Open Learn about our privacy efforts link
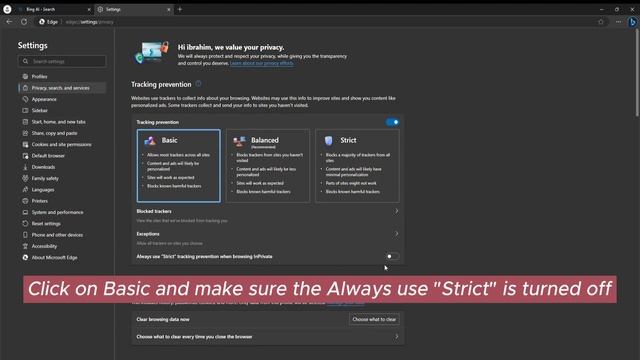640x360 pixels. tap(262, 63)
